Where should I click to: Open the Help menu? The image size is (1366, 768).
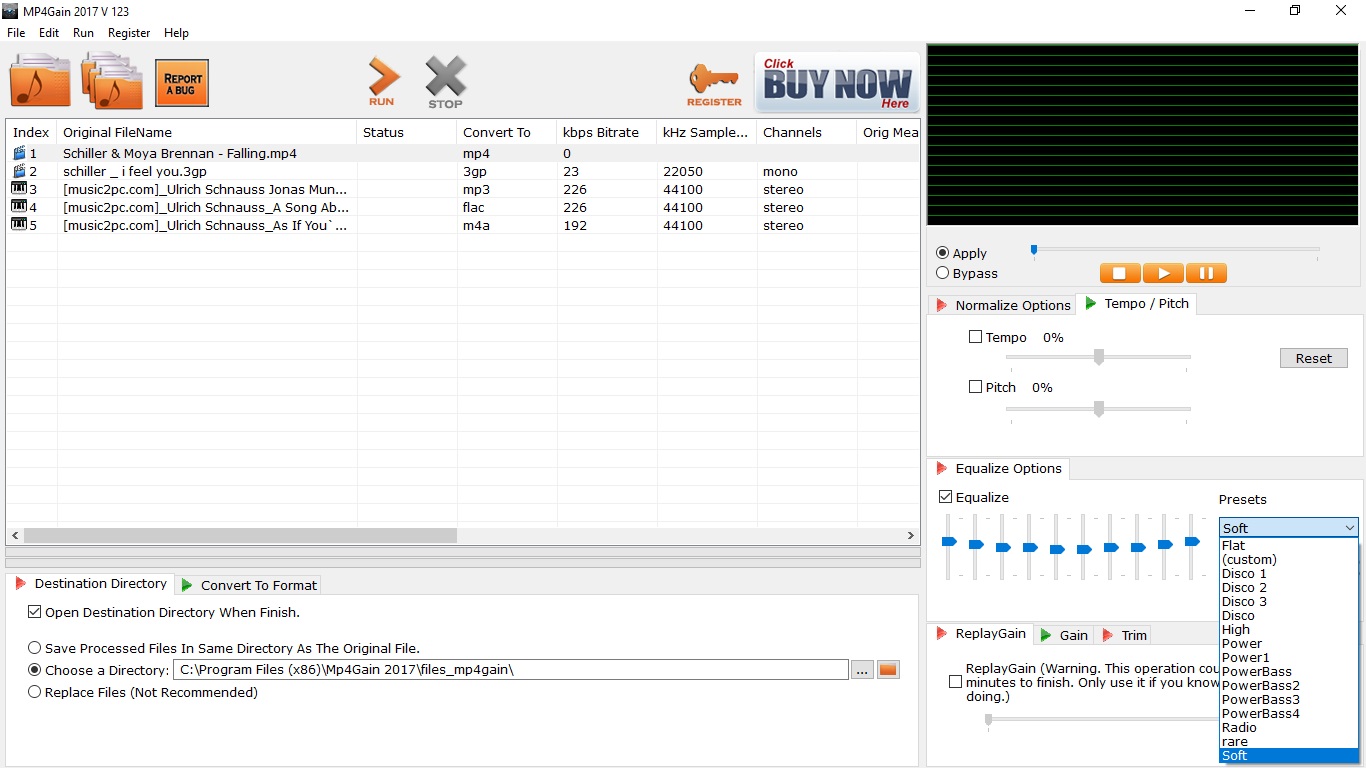(x=176, y=33)
